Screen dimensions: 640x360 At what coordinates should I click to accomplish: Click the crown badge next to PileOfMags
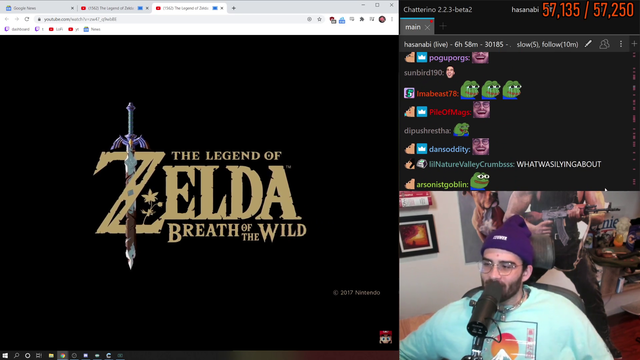click(422, 112)
